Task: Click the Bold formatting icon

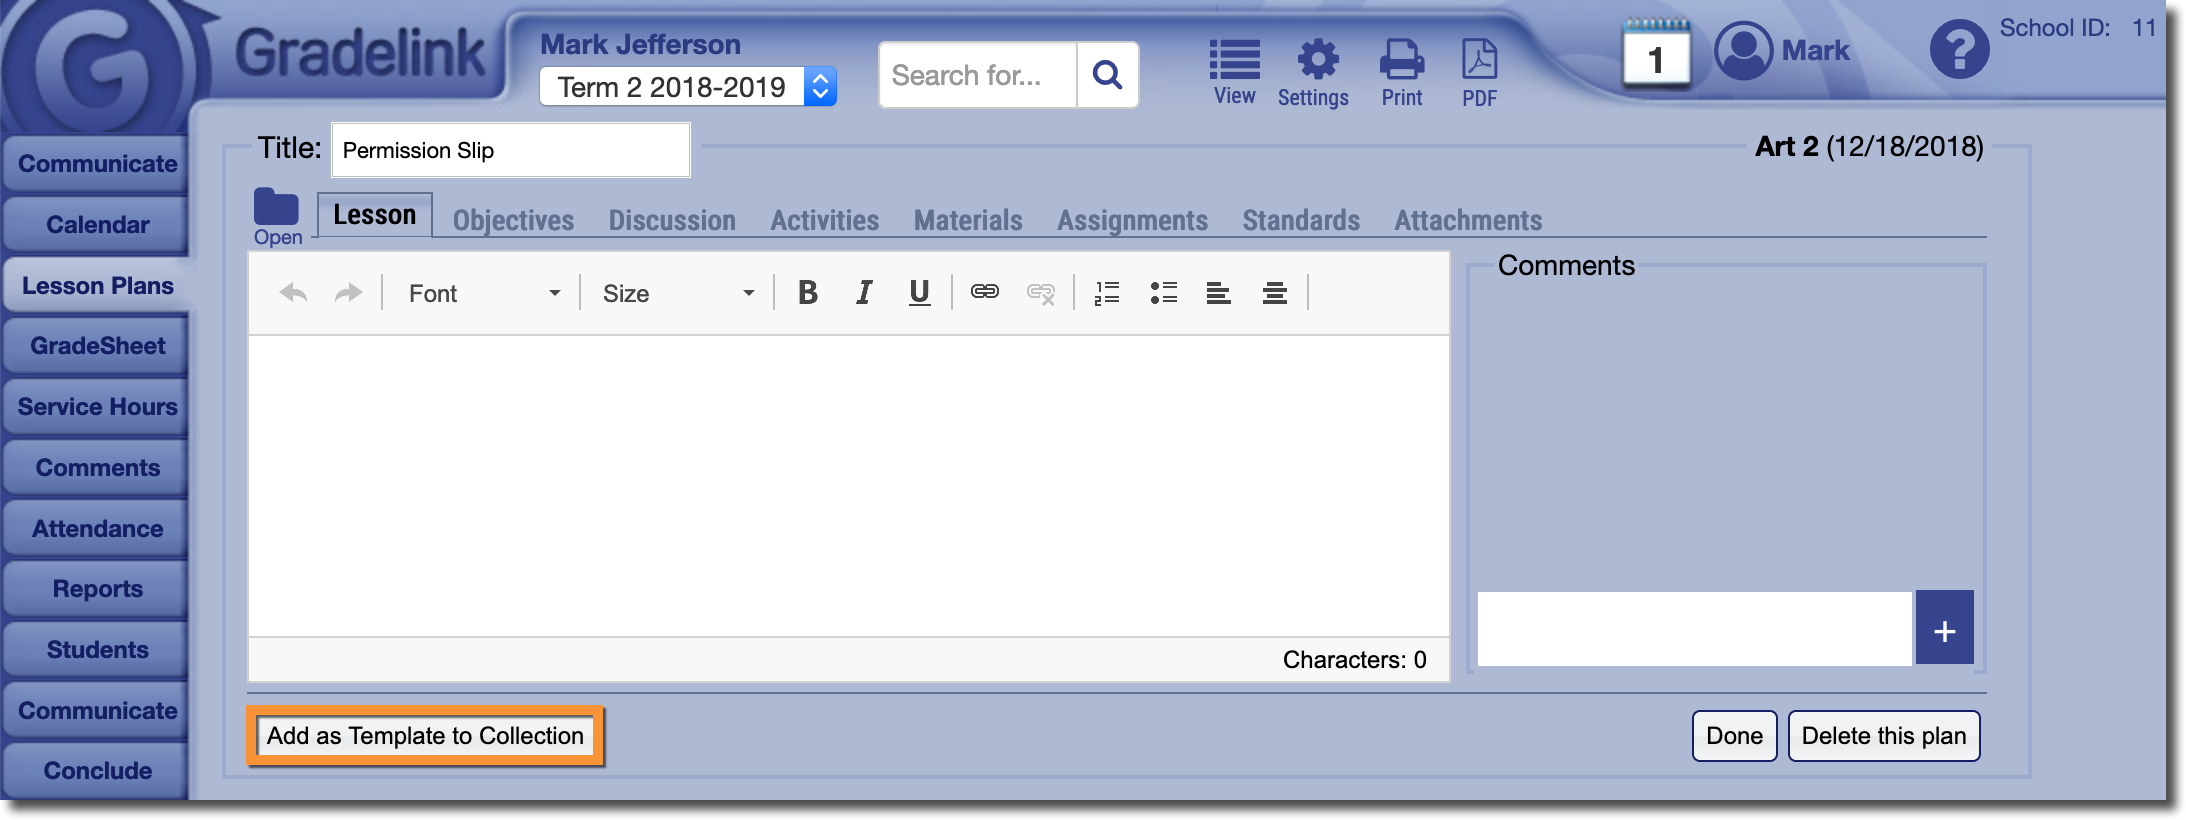Action: point(808,293)
